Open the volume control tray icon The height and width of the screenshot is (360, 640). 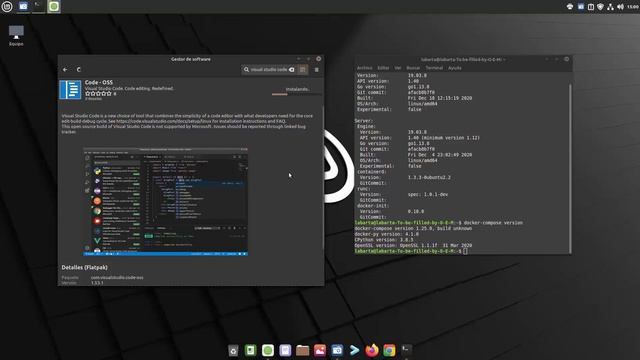click(x=620, y=7)
